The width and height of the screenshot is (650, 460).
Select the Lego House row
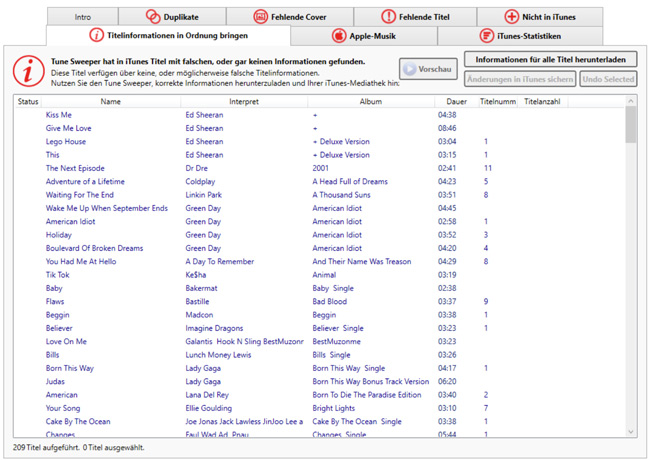[x=319, y=141]
